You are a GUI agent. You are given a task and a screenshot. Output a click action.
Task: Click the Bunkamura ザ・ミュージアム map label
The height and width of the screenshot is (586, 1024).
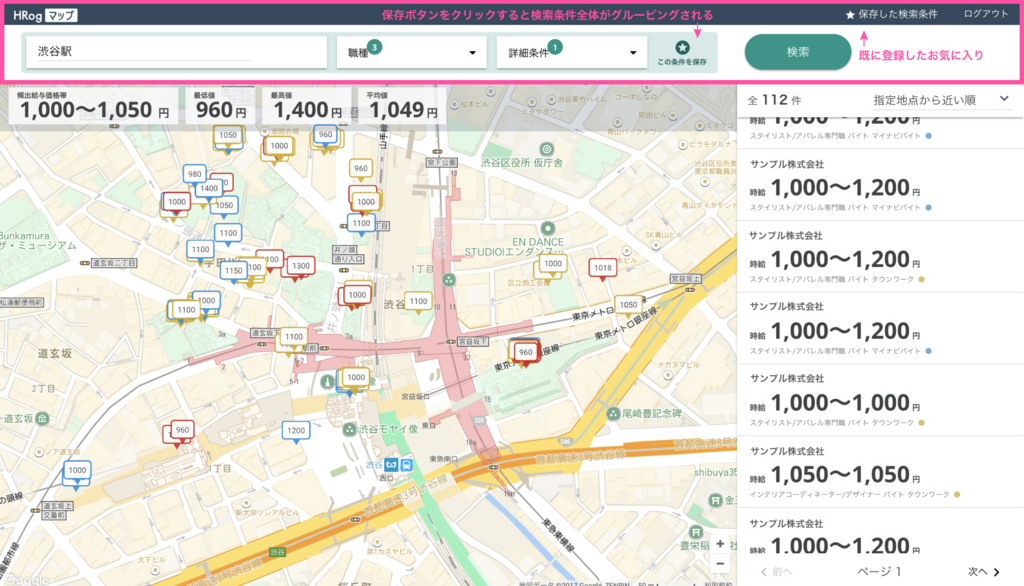pyautogui.click(x=37, y=240)
